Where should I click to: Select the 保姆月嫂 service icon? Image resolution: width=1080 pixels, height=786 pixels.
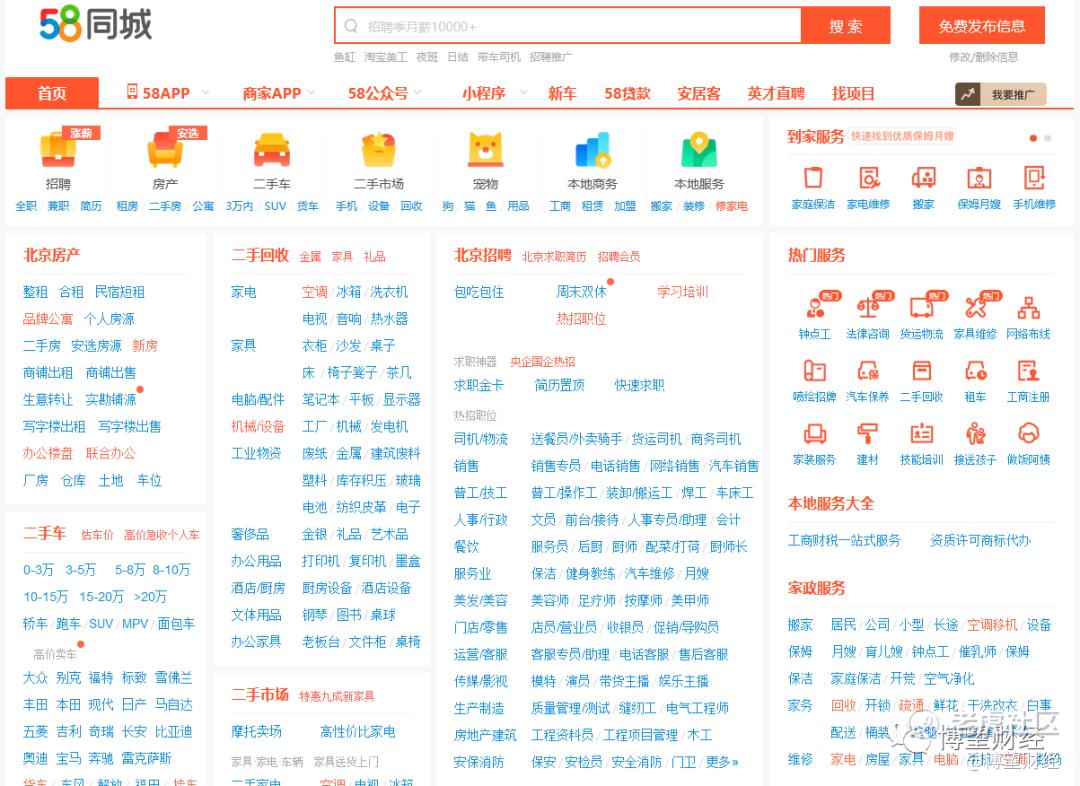[979, 178]
